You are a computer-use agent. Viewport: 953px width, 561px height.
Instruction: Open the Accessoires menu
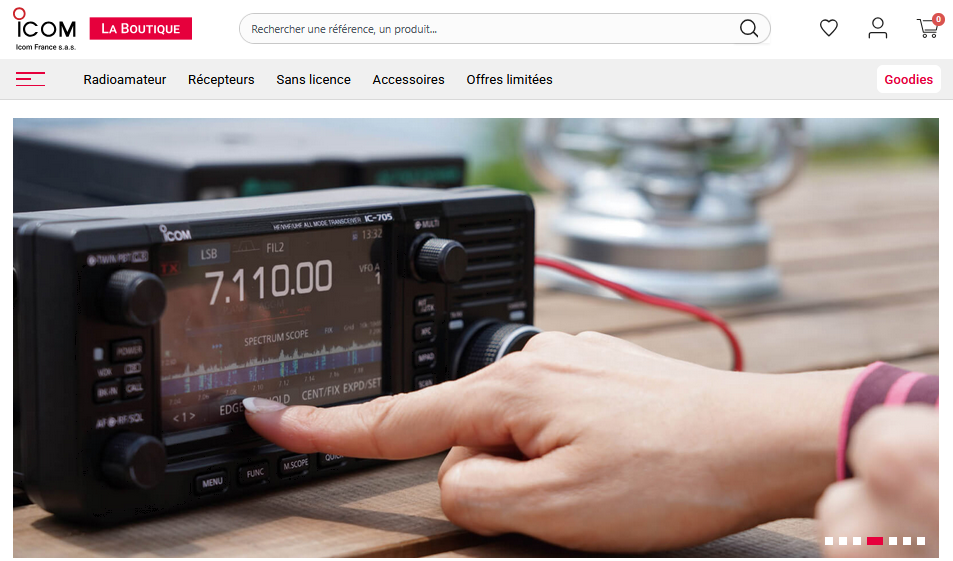click(x=408, y=80)
